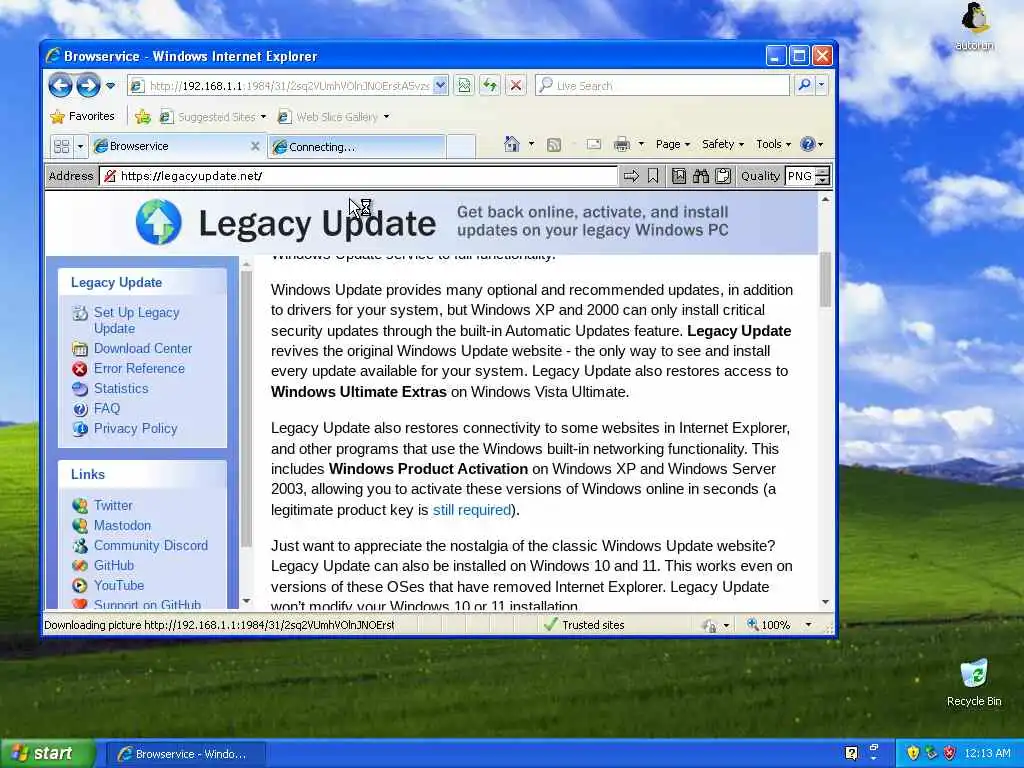The width and height of the screenshot is (1024, 768).
Task: Click the Read Mail envelope icon
Action: pos(594,145)
